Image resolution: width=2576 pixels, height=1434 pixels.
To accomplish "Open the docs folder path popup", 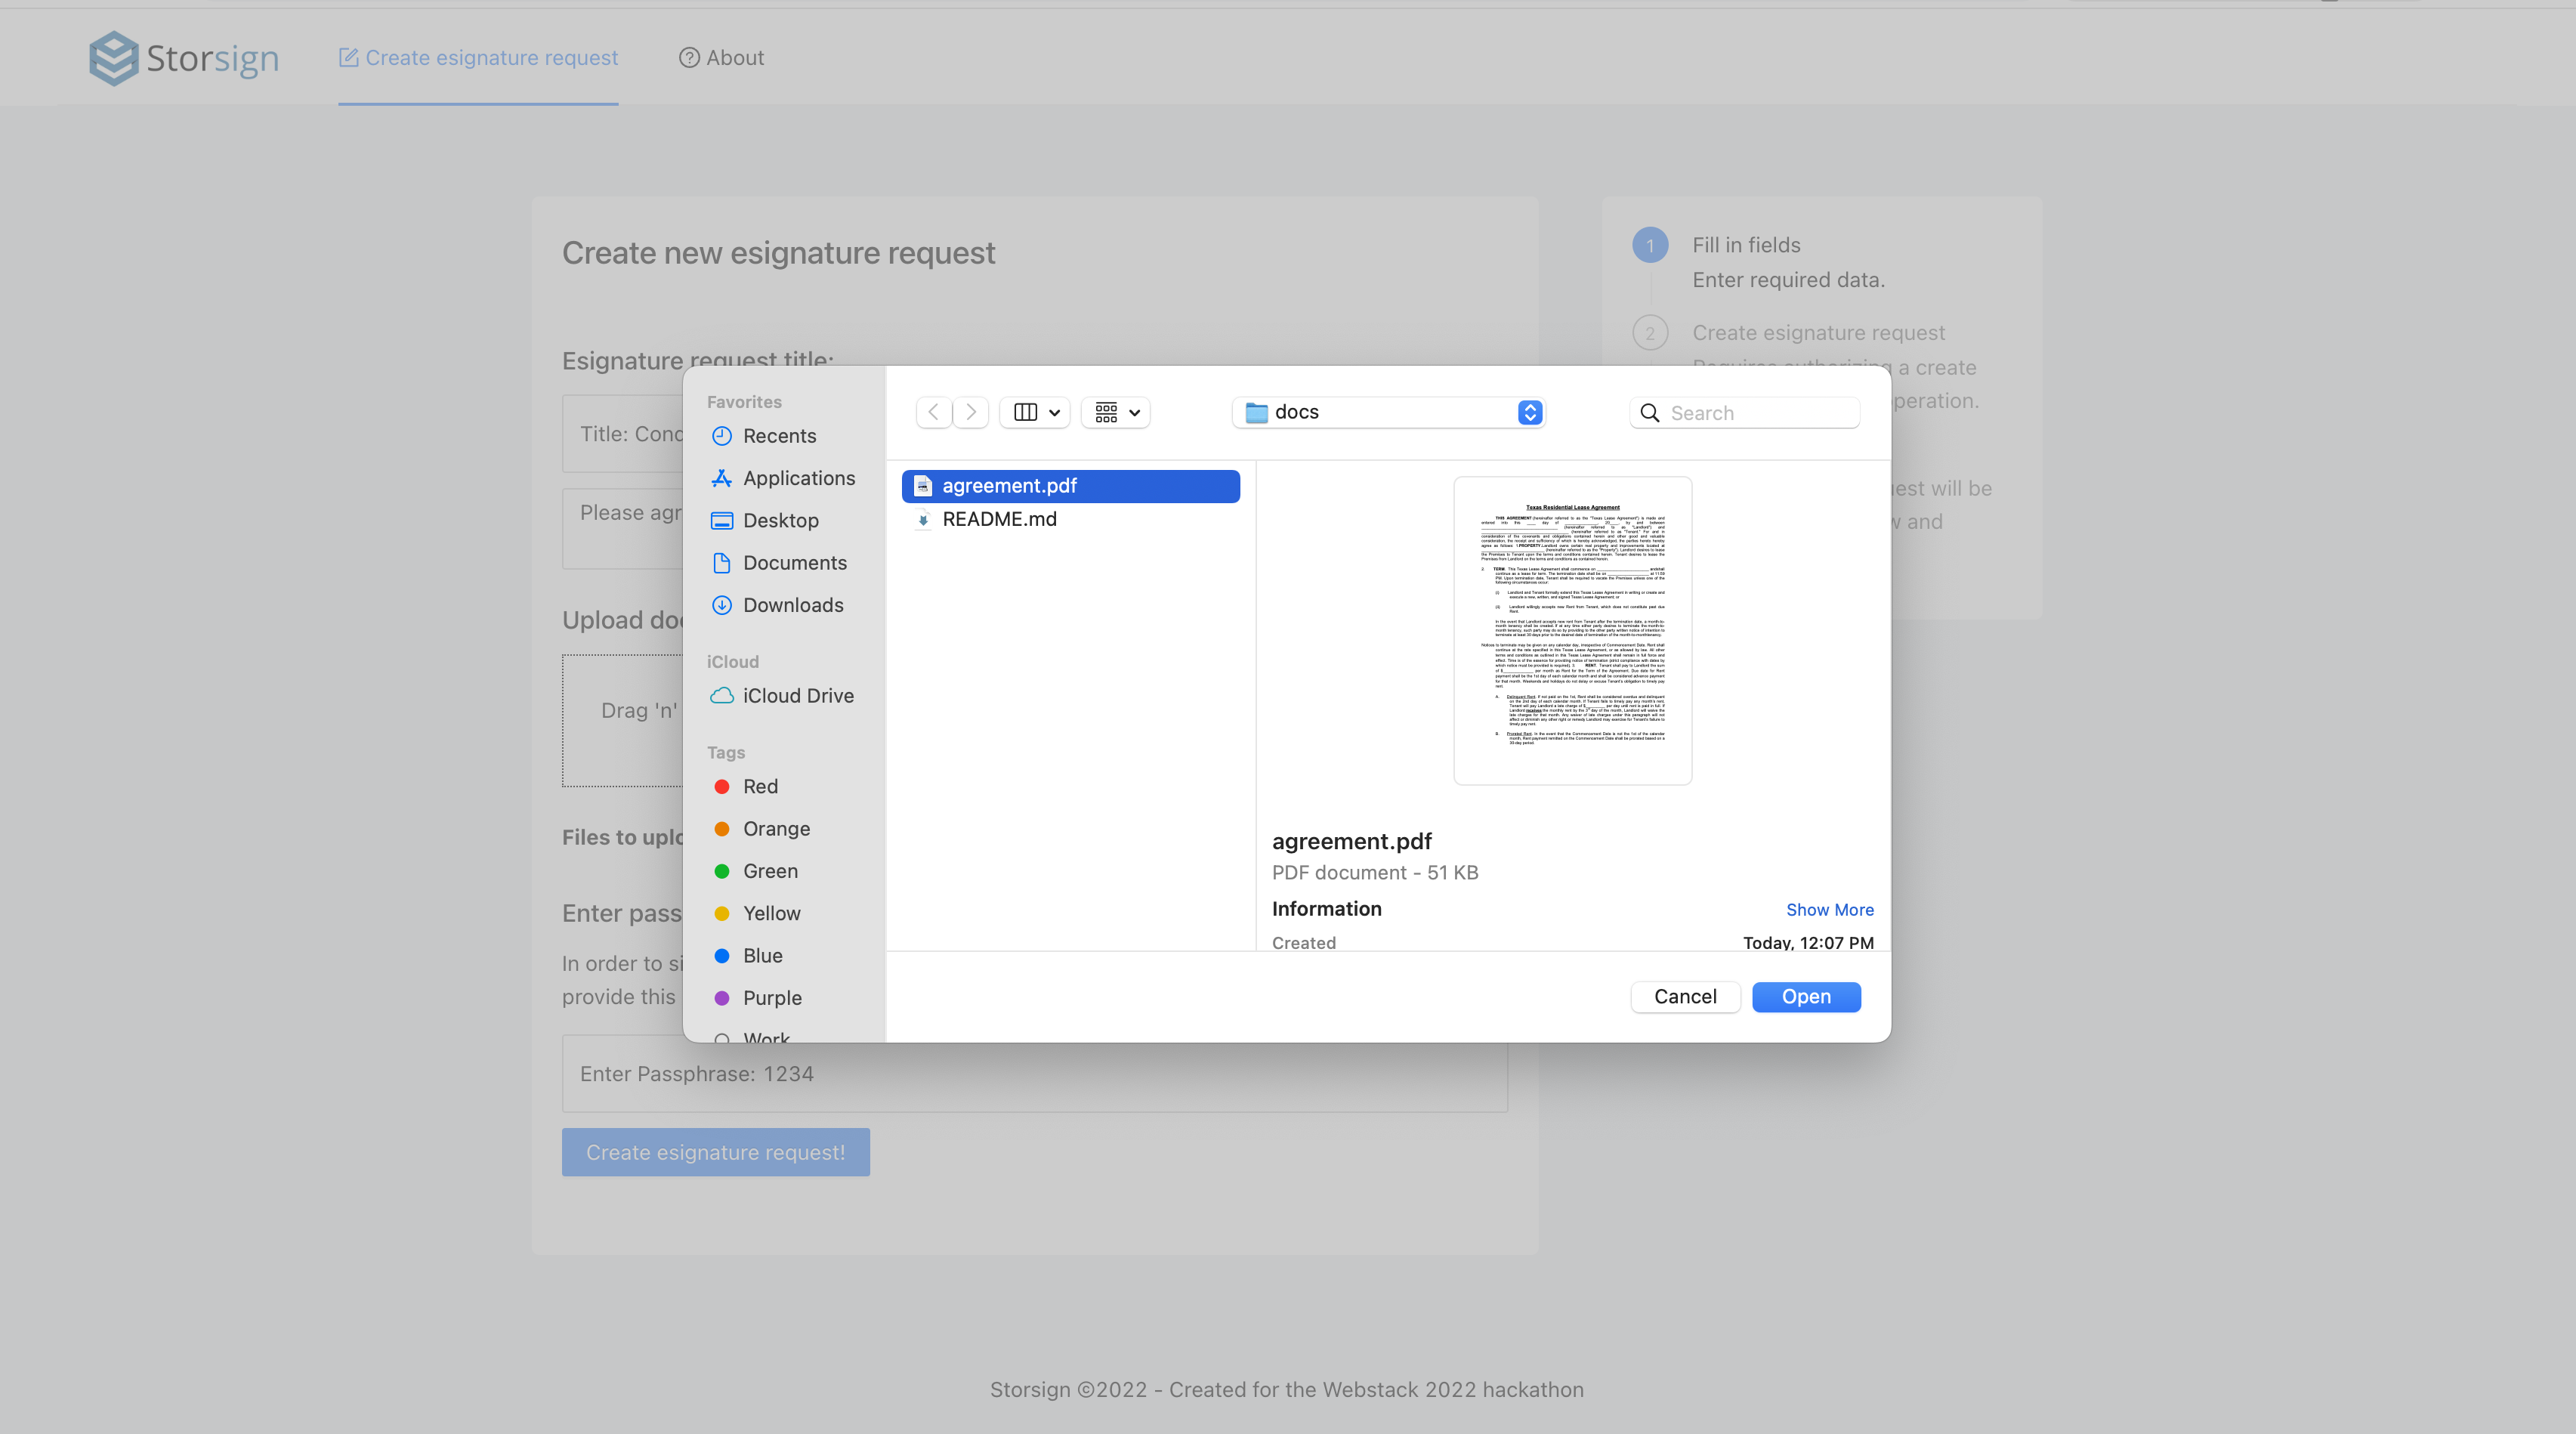I will pyautogui.click(x=1389, y=412).
